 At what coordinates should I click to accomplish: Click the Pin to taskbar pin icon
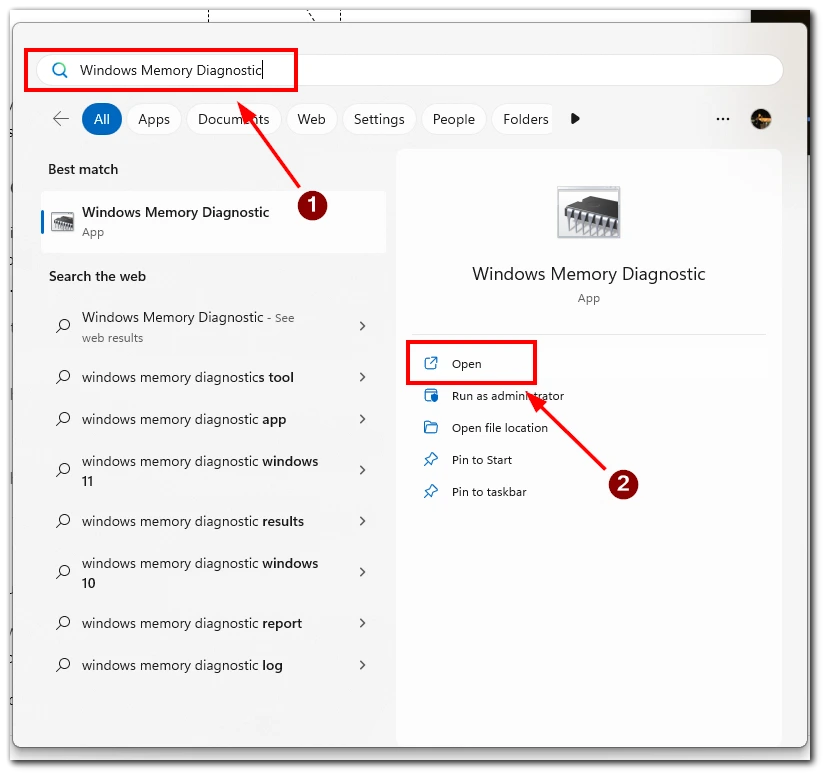[431, 492]
